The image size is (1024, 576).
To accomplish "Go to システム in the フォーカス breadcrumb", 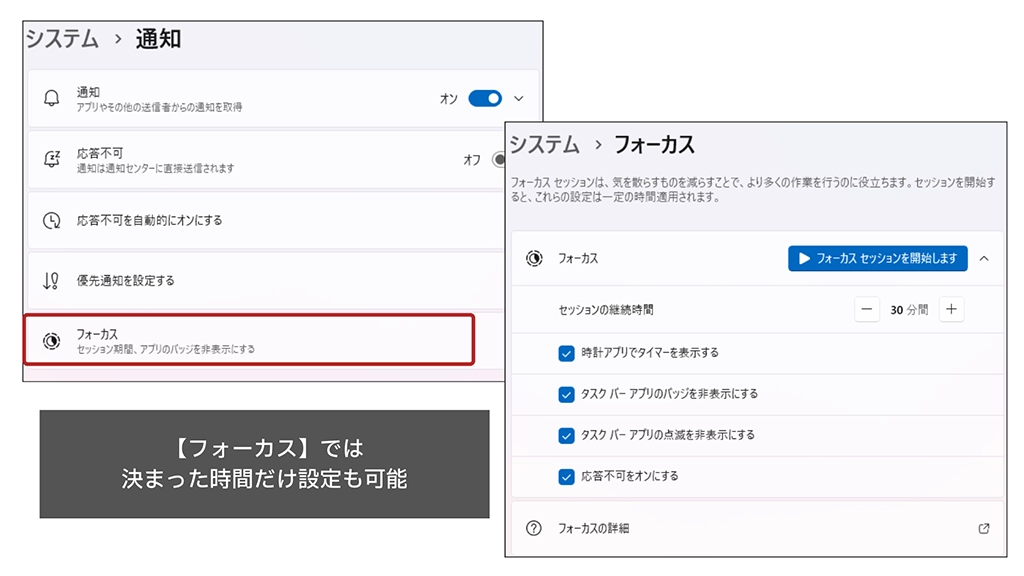I will [x=545, y=145].
